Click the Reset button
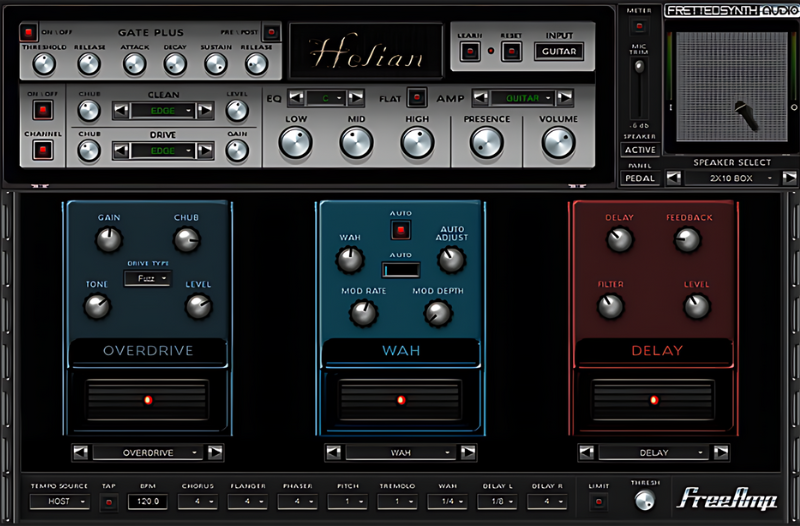 coord(511,52)
